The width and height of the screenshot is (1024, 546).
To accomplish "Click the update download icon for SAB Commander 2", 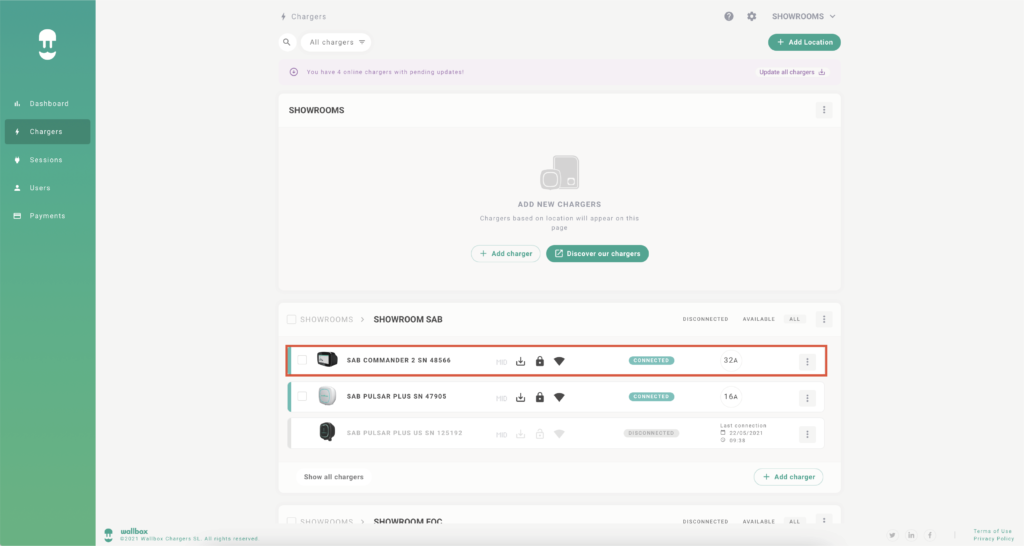I will [520, 361].
